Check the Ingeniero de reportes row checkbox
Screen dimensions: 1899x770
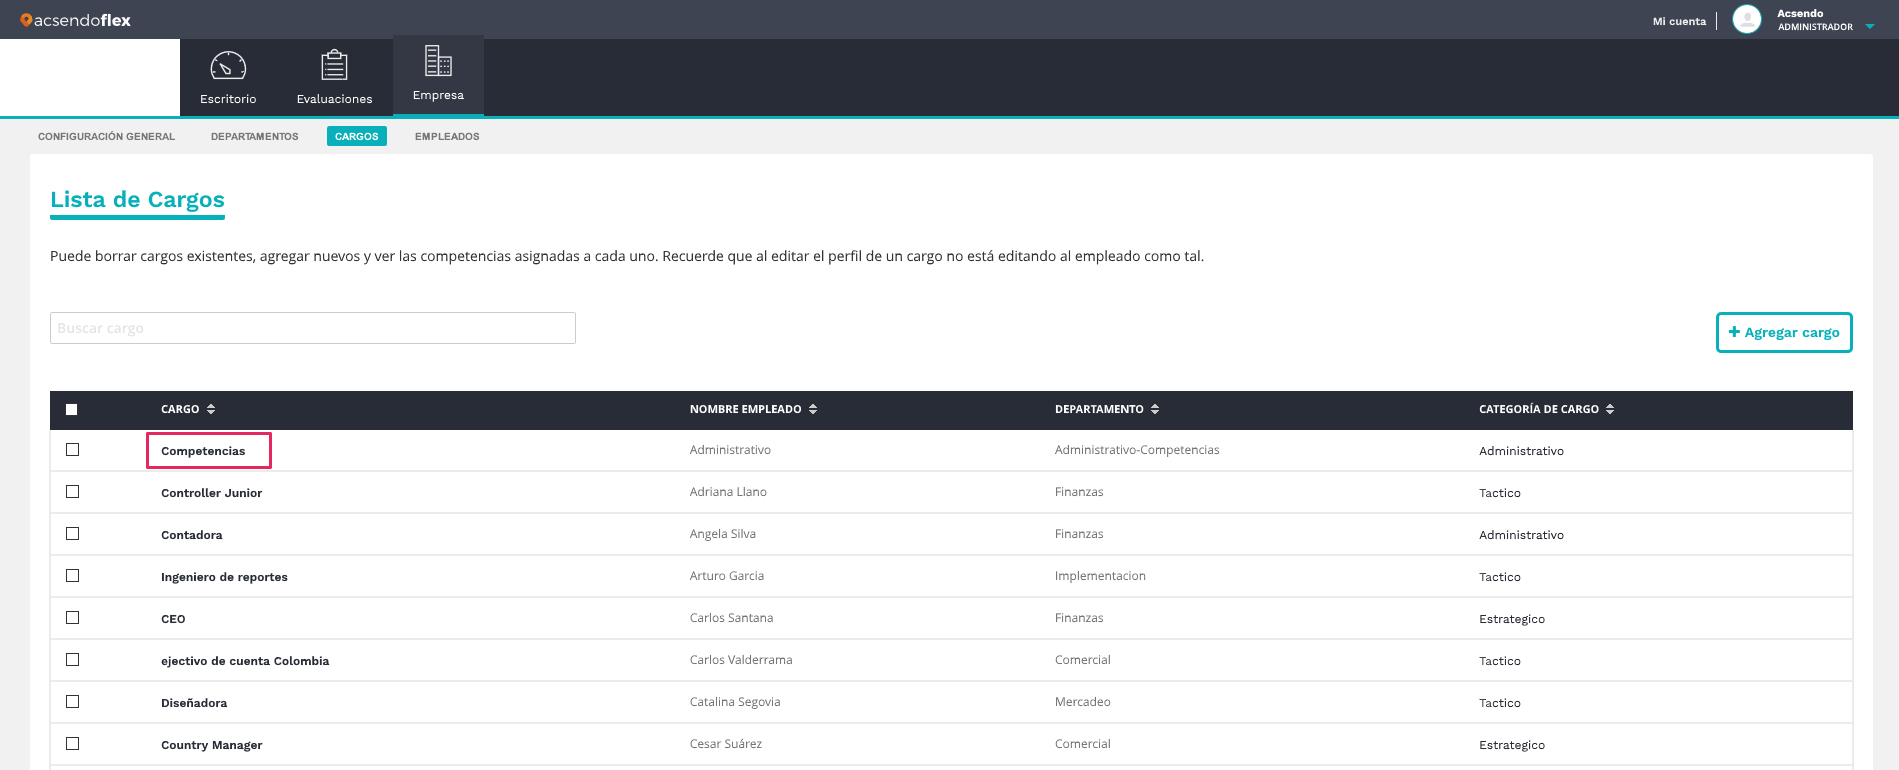[72, 576]
